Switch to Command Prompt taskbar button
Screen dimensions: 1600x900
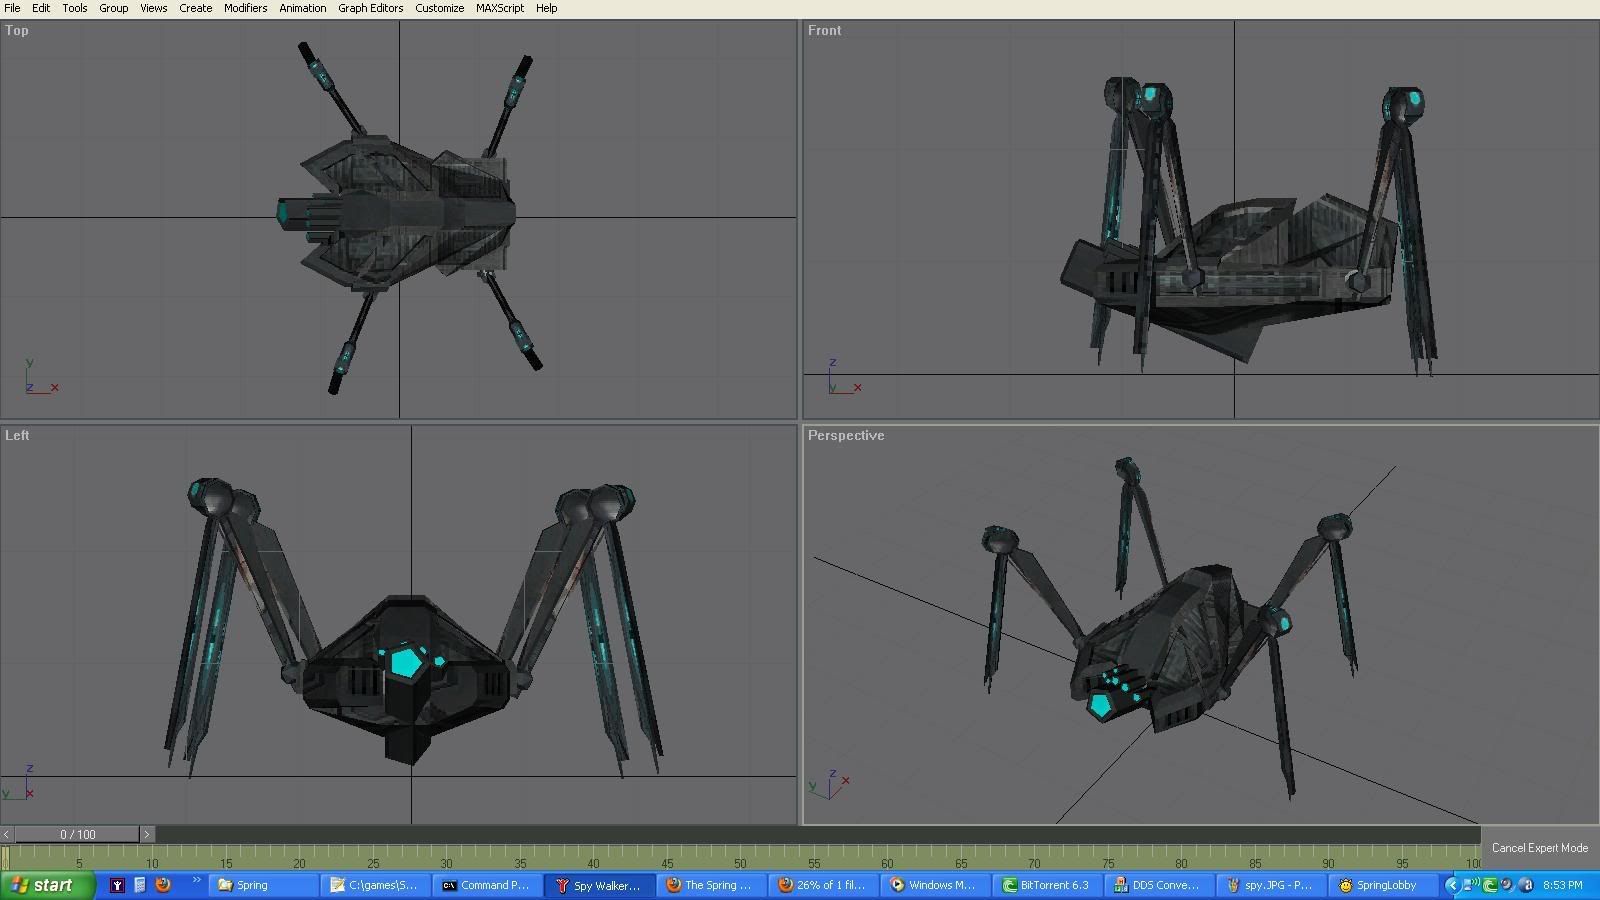(x=490, y=885)
